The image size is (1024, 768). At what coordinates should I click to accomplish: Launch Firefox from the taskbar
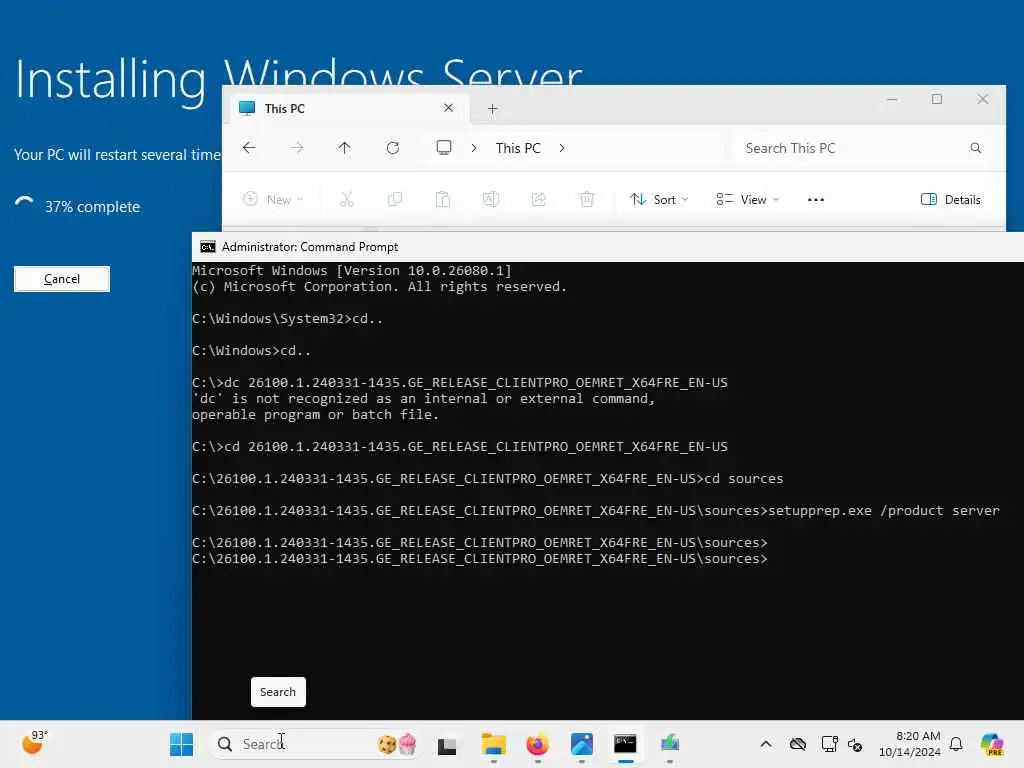[537, 744]
